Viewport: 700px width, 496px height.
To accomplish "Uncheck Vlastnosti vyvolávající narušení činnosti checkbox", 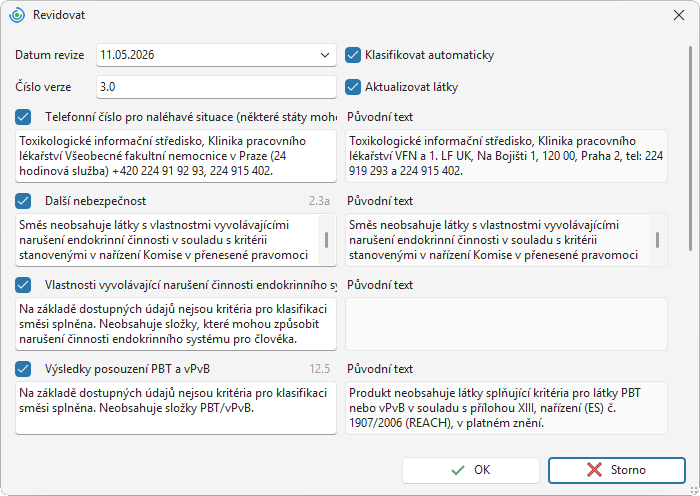I will 23,285.
